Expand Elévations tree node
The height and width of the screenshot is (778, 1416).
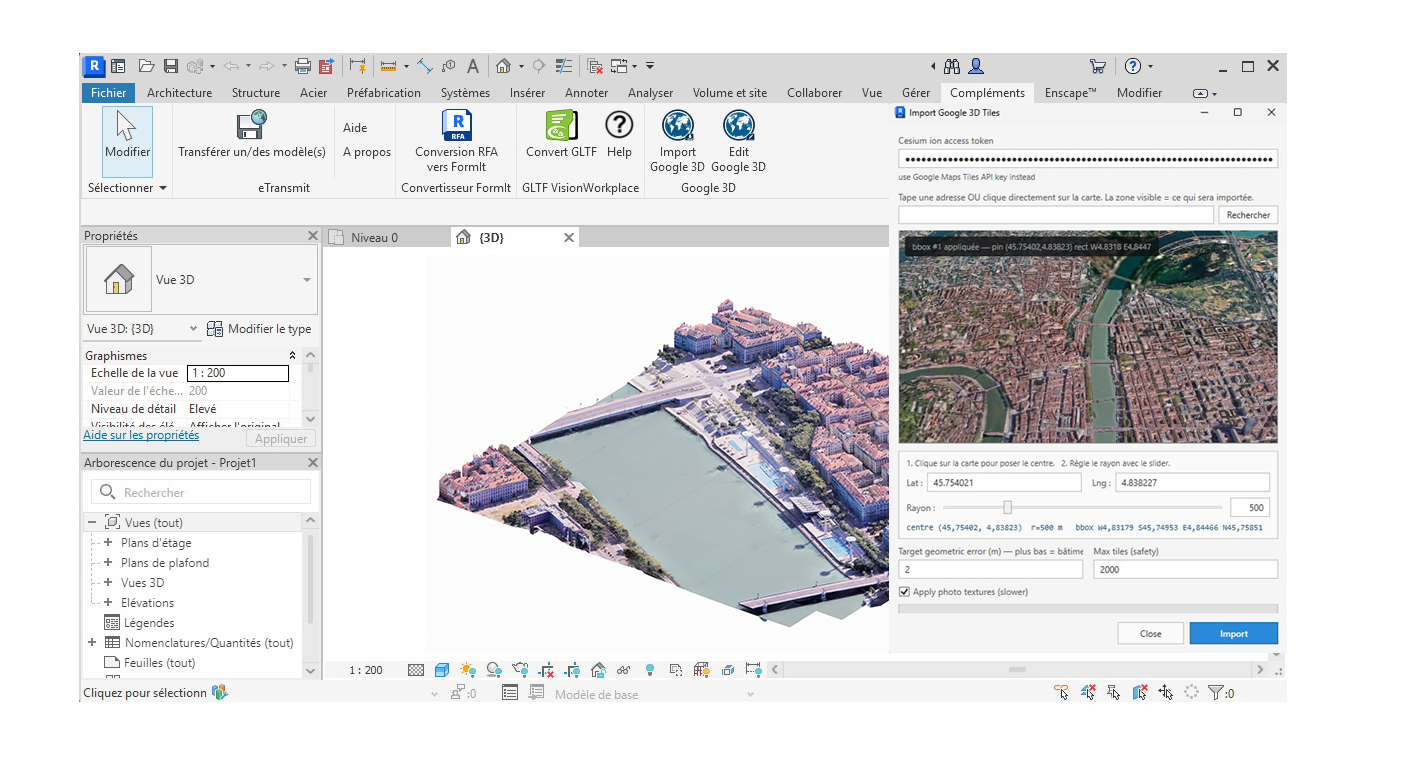[108, 603]
